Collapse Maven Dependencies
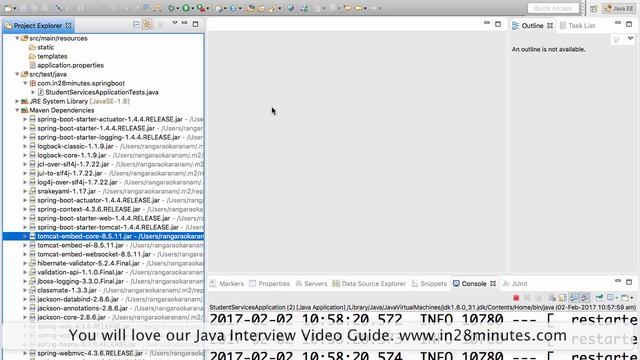This screenshot has height=360, width=640. coord(17,110)
